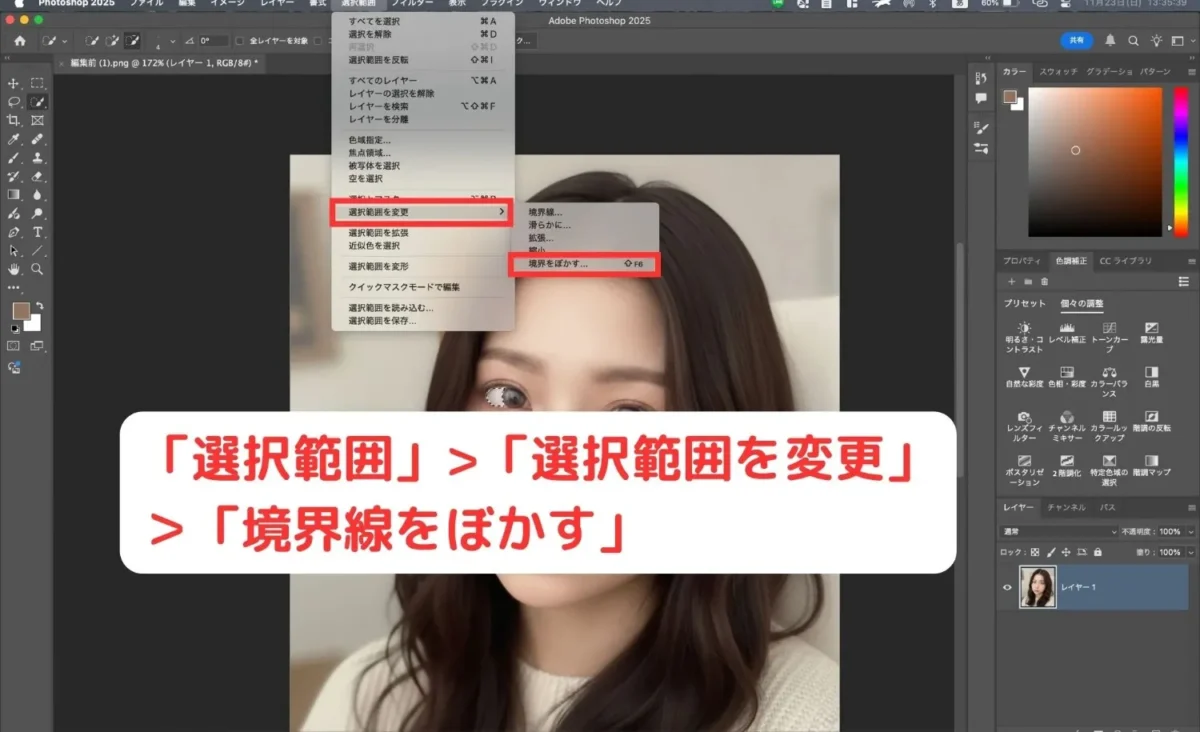The height and width of the screenshot is (732, 1200).
Task: Open フィルター menu in menu bar
Action: tap(412, 4)
